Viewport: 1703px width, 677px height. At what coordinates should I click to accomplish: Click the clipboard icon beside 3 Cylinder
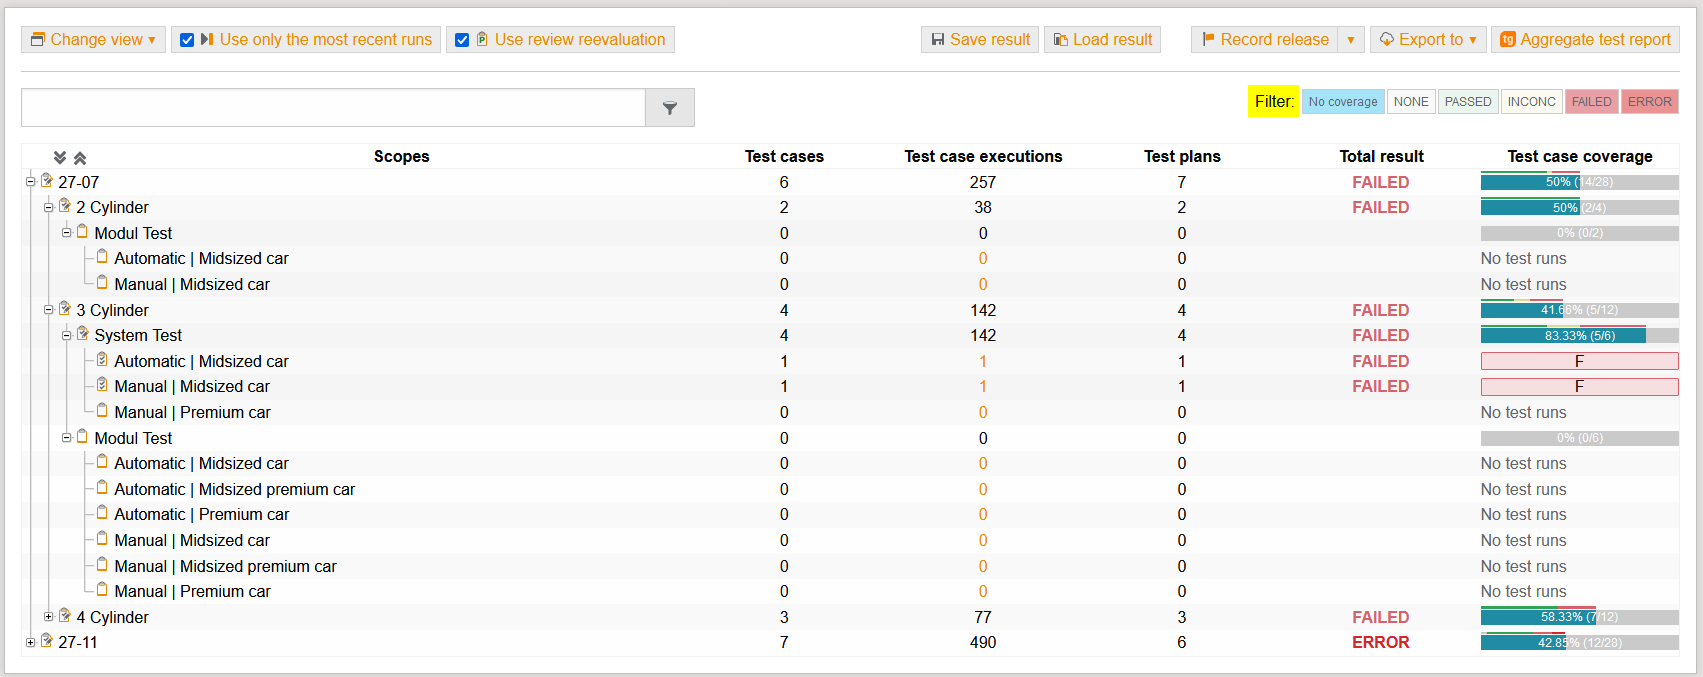point(65,309)
